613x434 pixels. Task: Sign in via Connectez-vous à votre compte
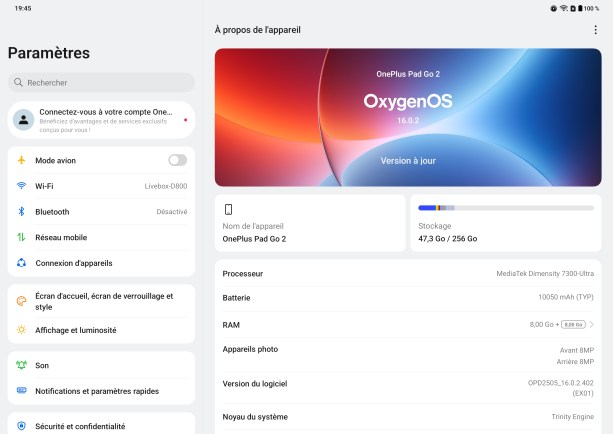click(101, 120)
